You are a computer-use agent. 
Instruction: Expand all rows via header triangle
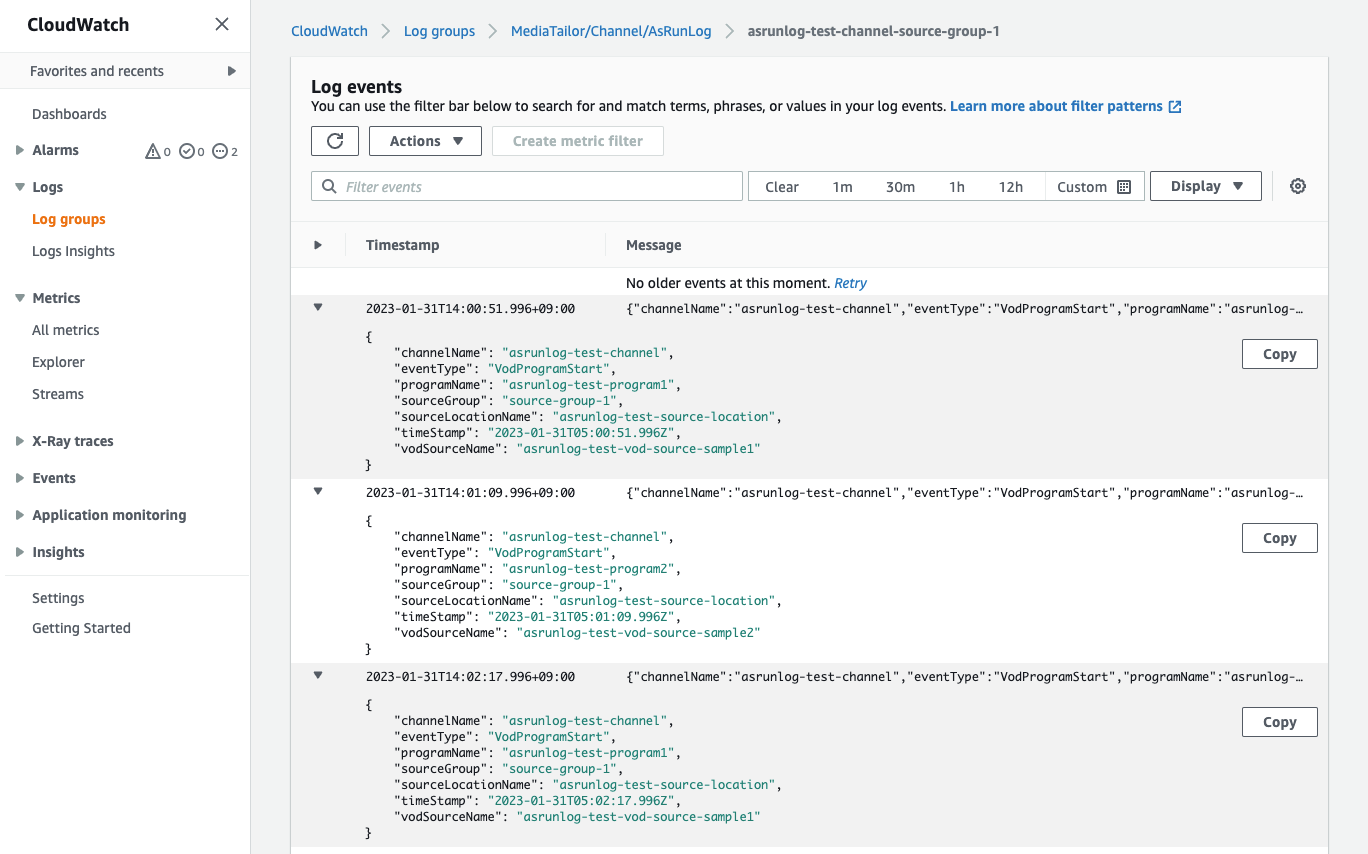pyautogui.click(x=318, y=245)
